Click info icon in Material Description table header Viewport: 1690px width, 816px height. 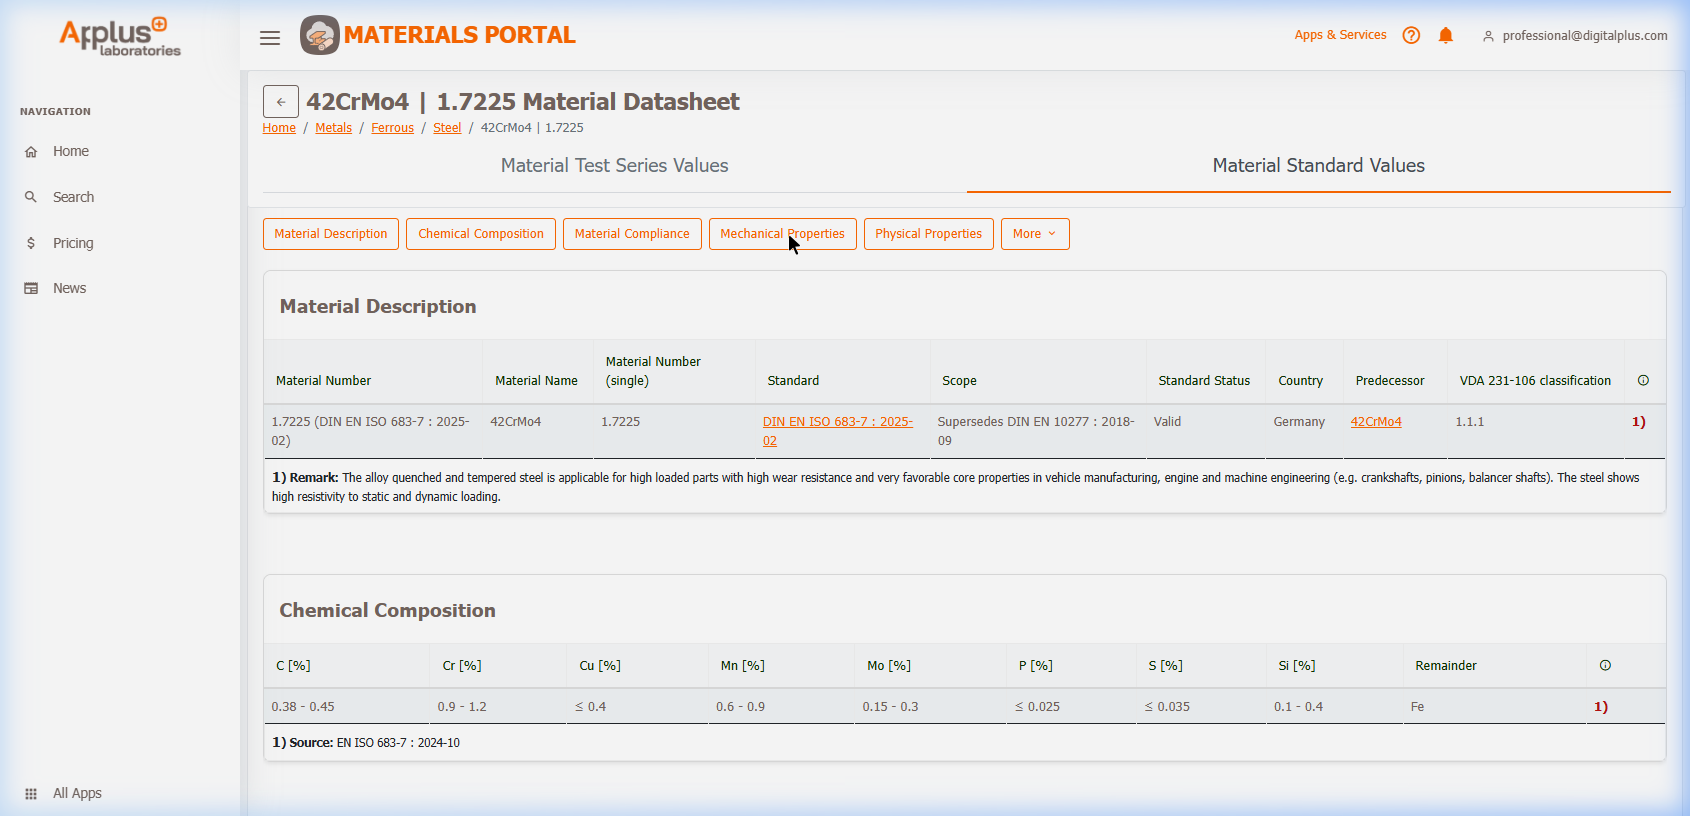click(x=1643, y=380)
